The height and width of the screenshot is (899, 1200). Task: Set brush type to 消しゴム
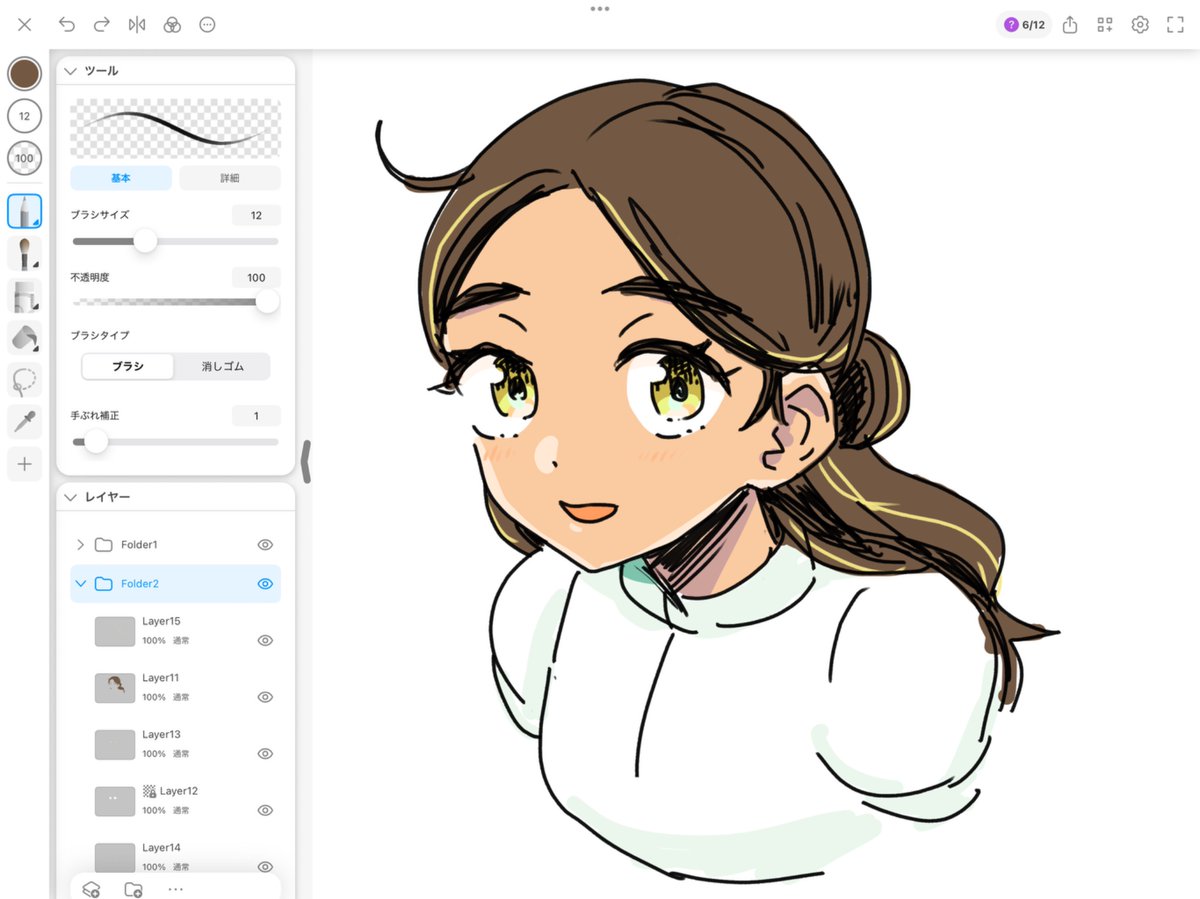[222, 366]
